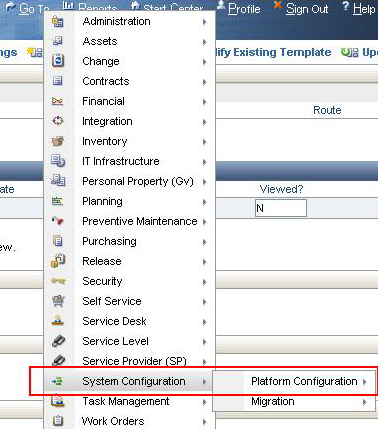
Task: Click the Security keys icon
Action: [x=58, y=281]
